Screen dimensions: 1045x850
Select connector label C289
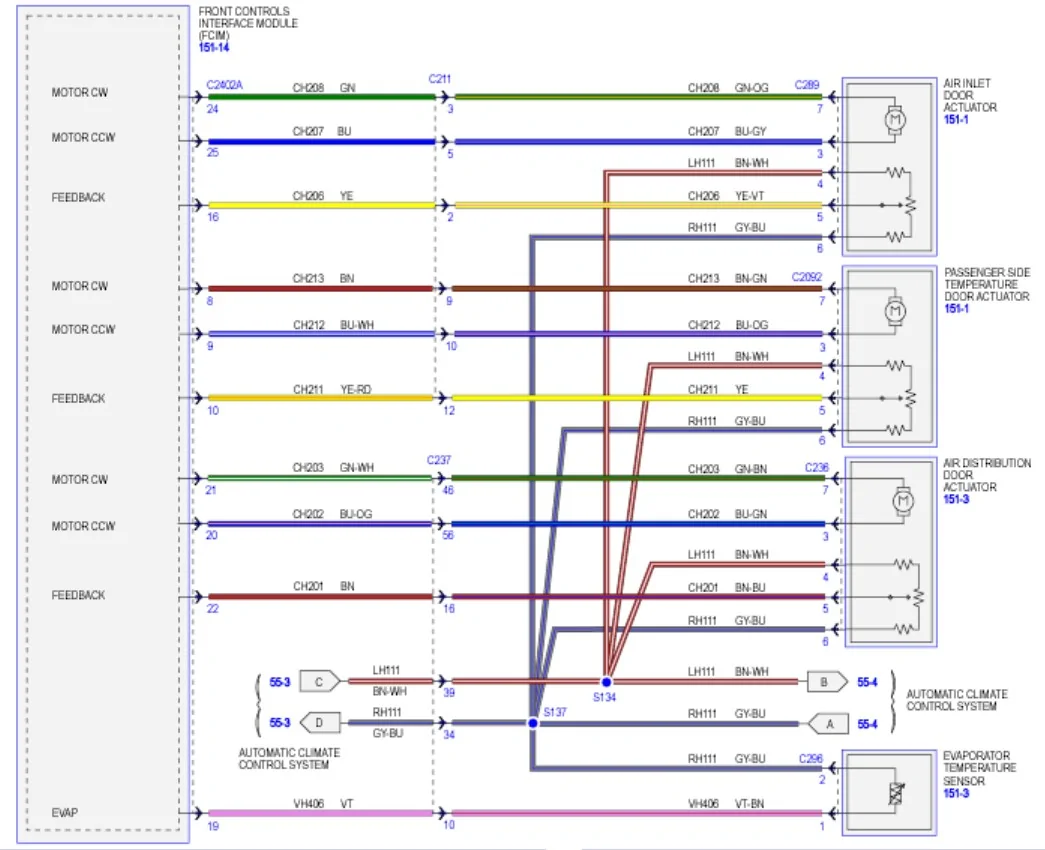tap(807, 85)
